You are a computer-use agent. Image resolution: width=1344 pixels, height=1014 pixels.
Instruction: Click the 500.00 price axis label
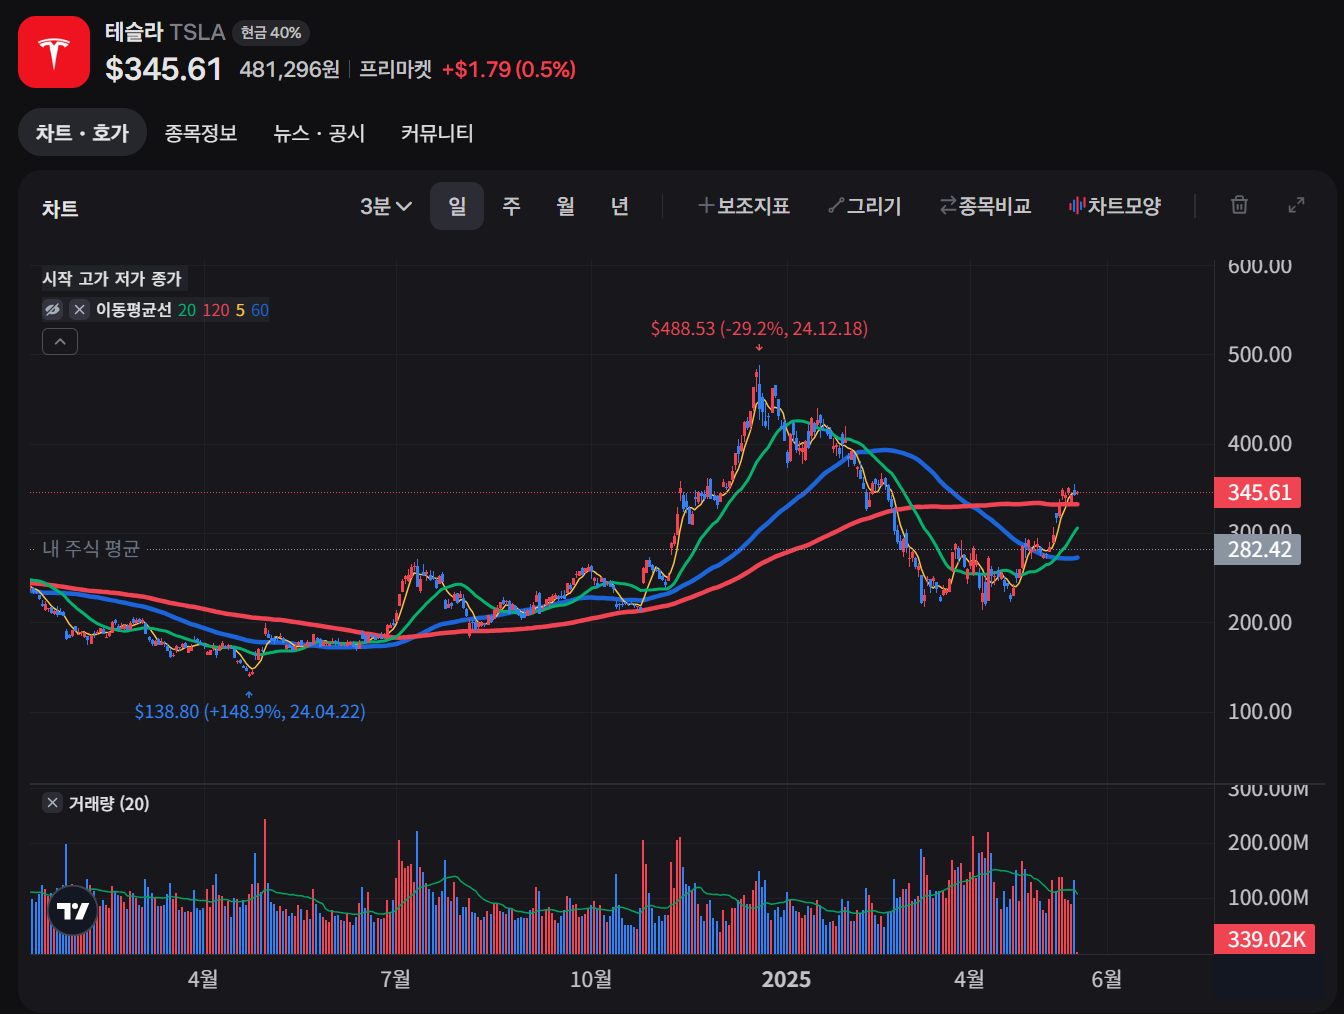1260,355
